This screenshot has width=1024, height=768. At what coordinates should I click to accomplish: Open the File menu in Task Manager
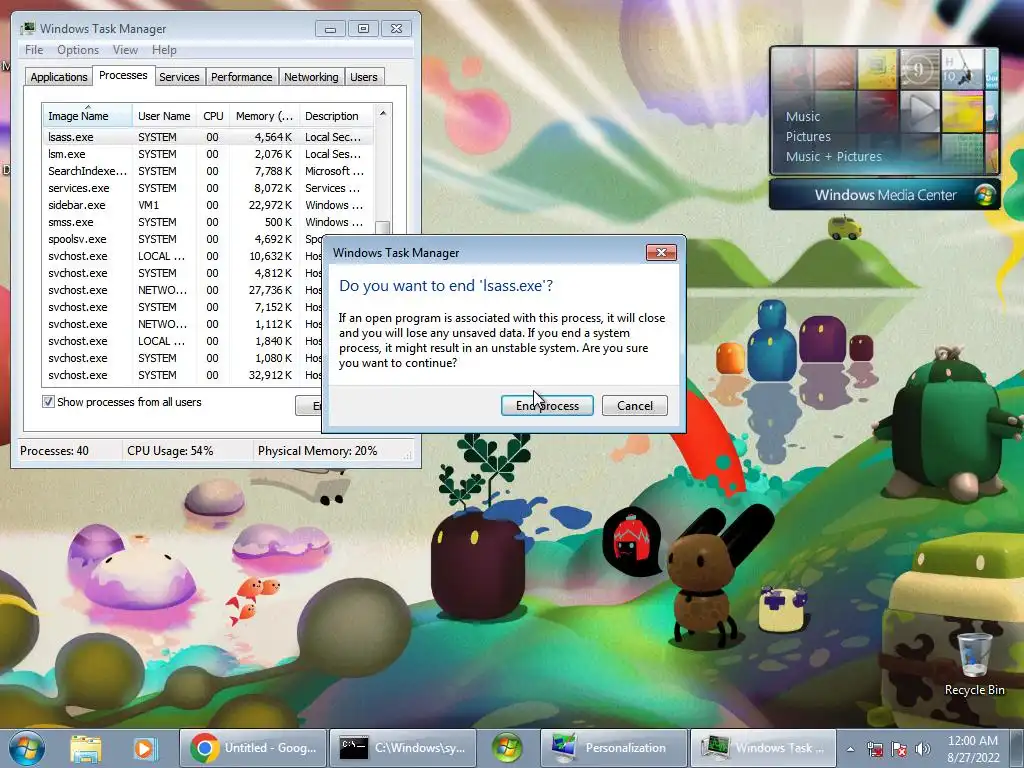(34, 50)
